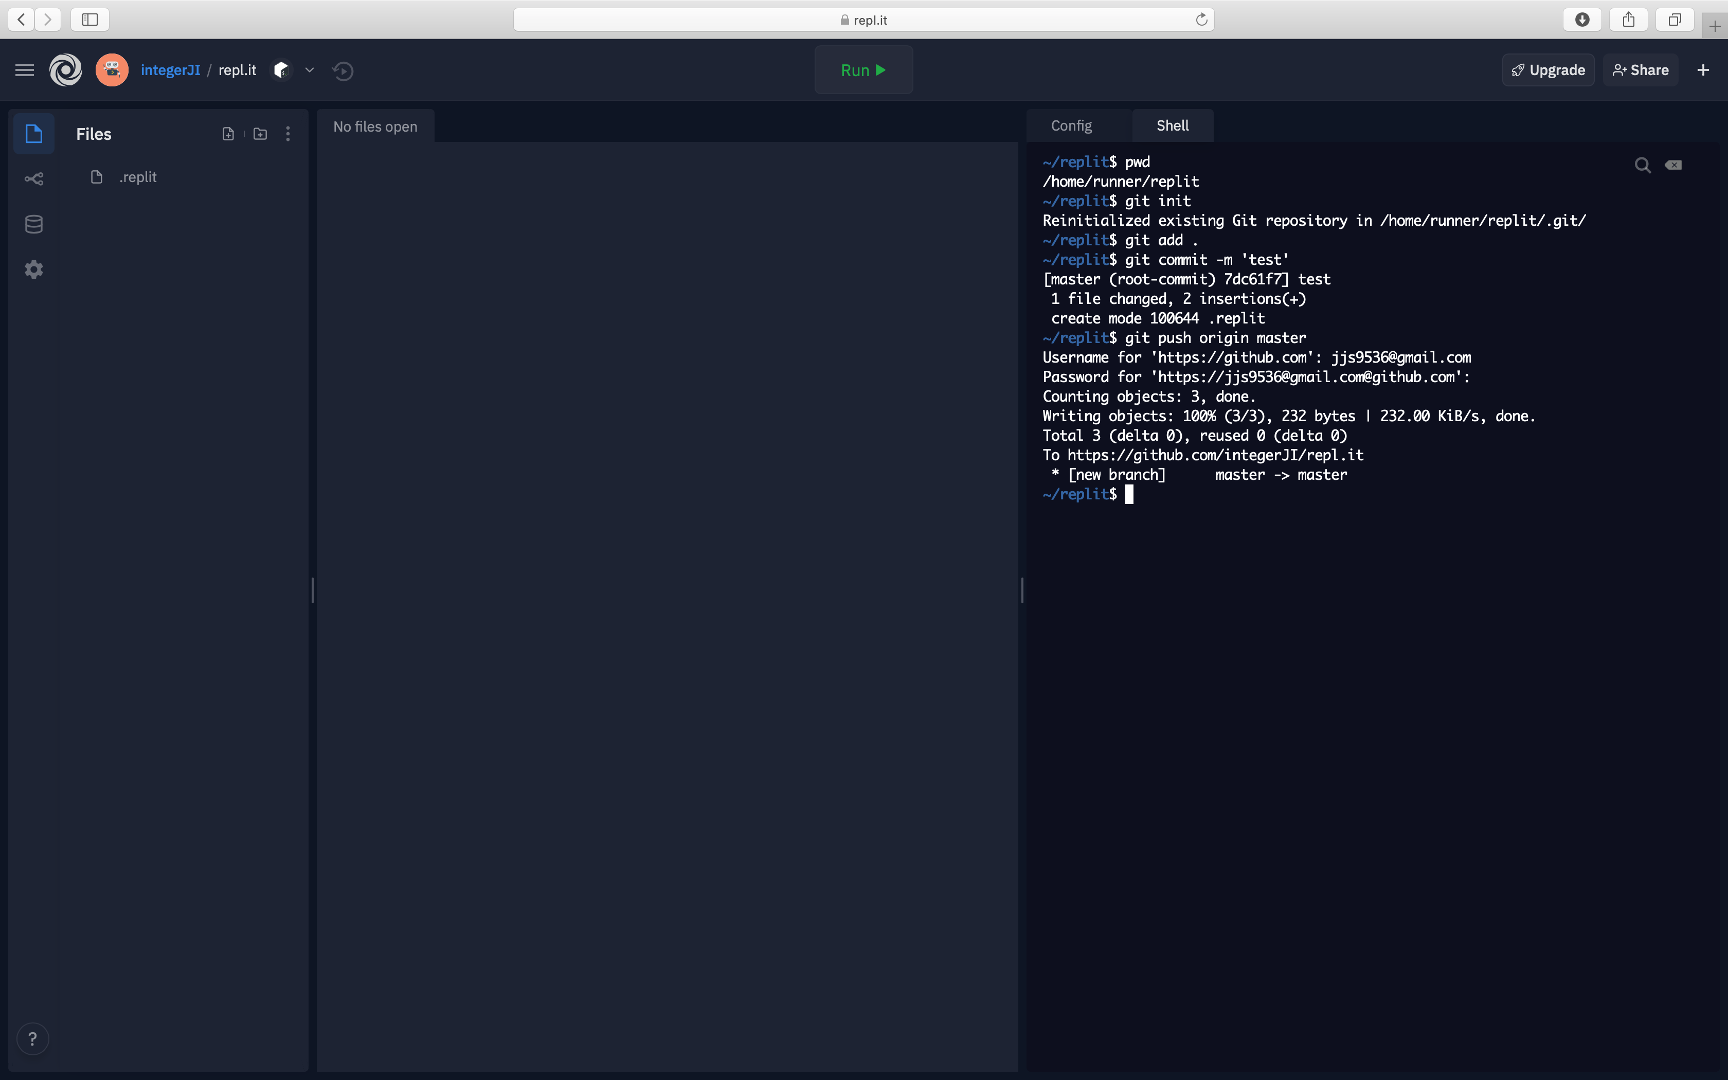
Task: Open the .replit file
Action: click(138, 177)
